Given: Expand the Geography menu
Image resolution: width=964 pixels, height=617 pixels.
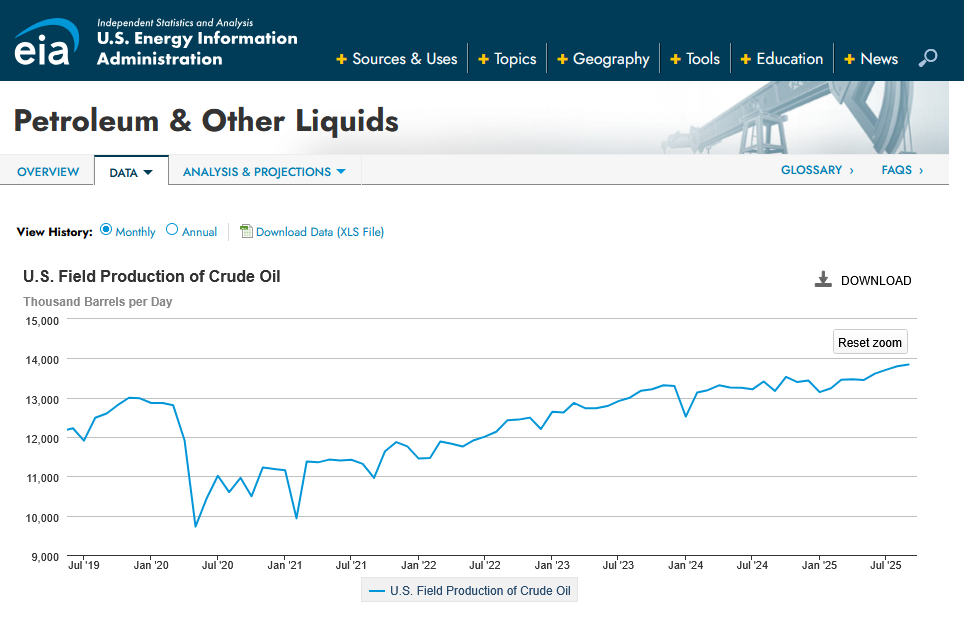Looking at the screenshot, I should 603,59.
